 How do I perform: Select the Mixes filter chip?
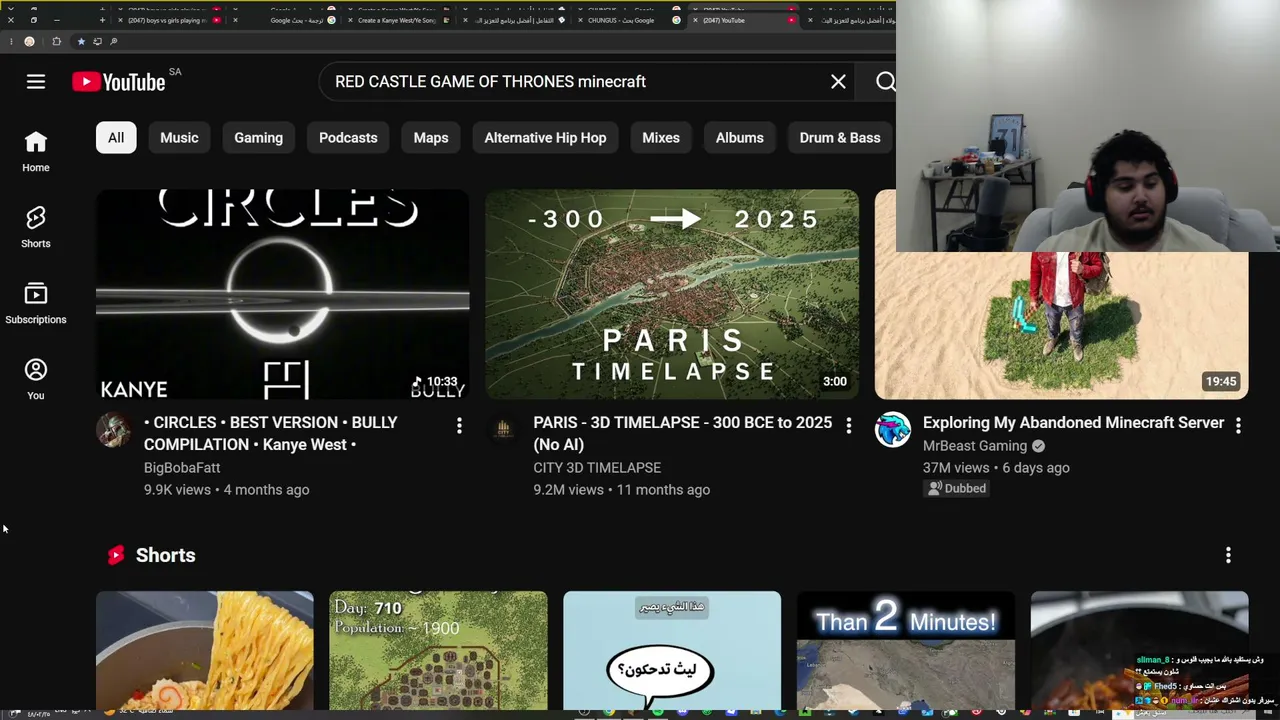pos(661,138)
